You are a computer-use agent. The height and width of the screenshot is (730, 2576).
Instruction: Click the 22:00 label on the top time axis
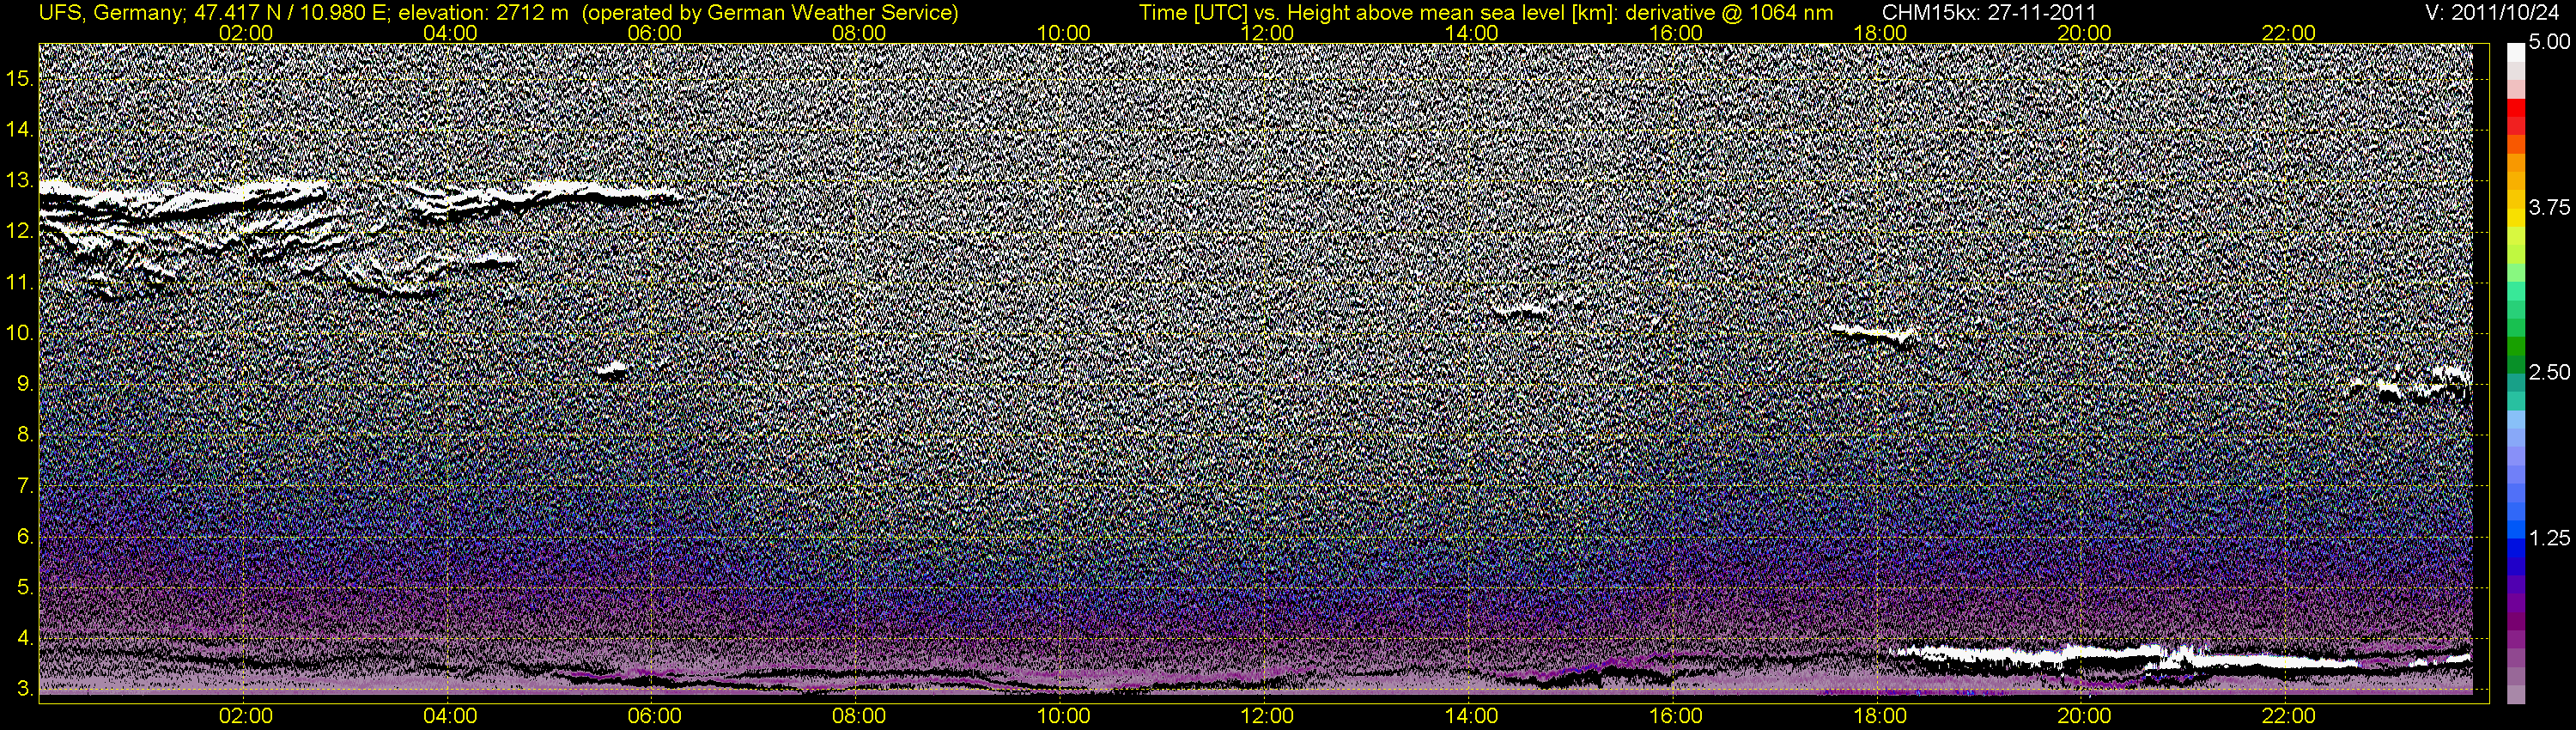coord(2289,33)
